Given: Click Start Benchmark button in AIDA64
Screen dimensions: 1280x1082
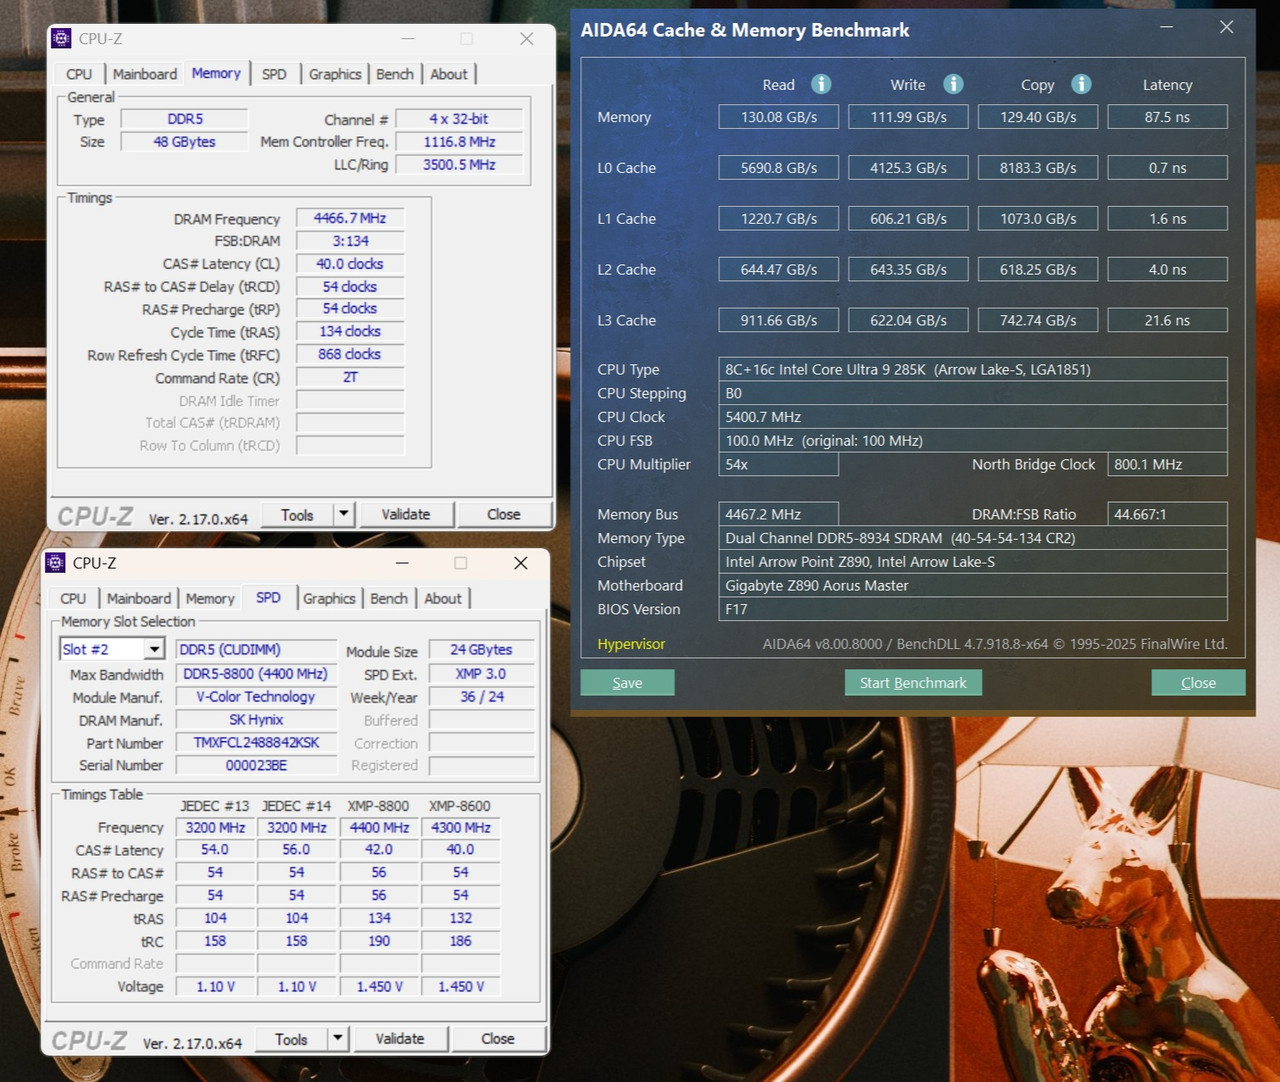Looking at the screenshot, I should click(x=913, y=682).
